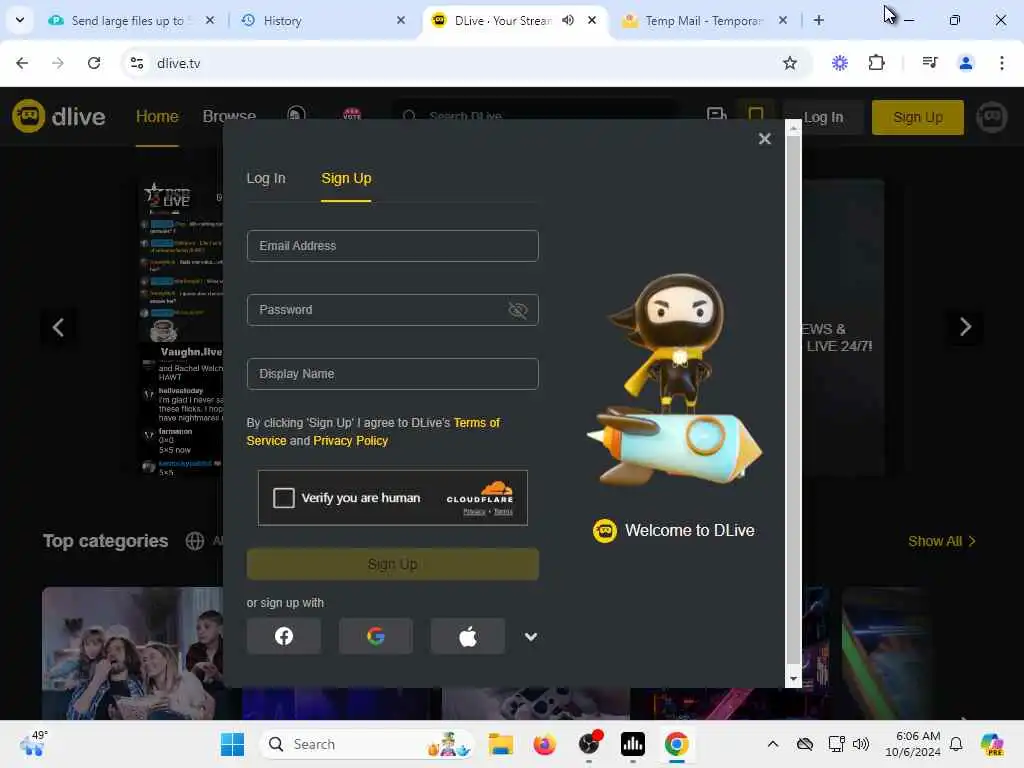
Task: Open the Facebook sign-up option
Action: tap(283, 635)
